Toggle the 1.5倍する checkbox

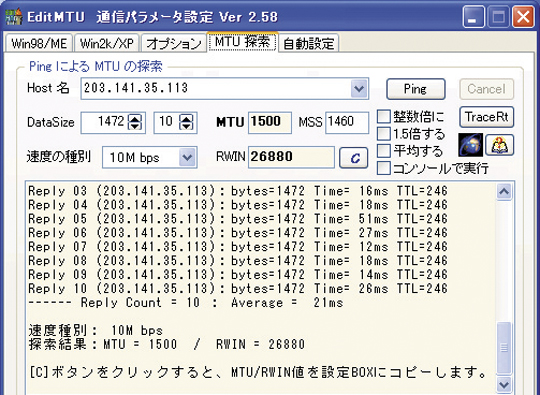tap(384, 134)
